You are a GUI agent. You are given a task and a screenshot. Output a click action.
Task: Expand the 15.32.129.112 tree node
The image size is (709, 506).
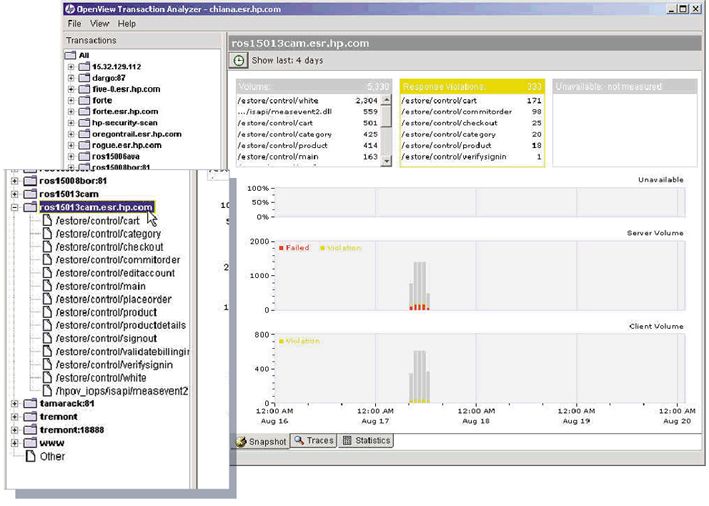point(71,66)
